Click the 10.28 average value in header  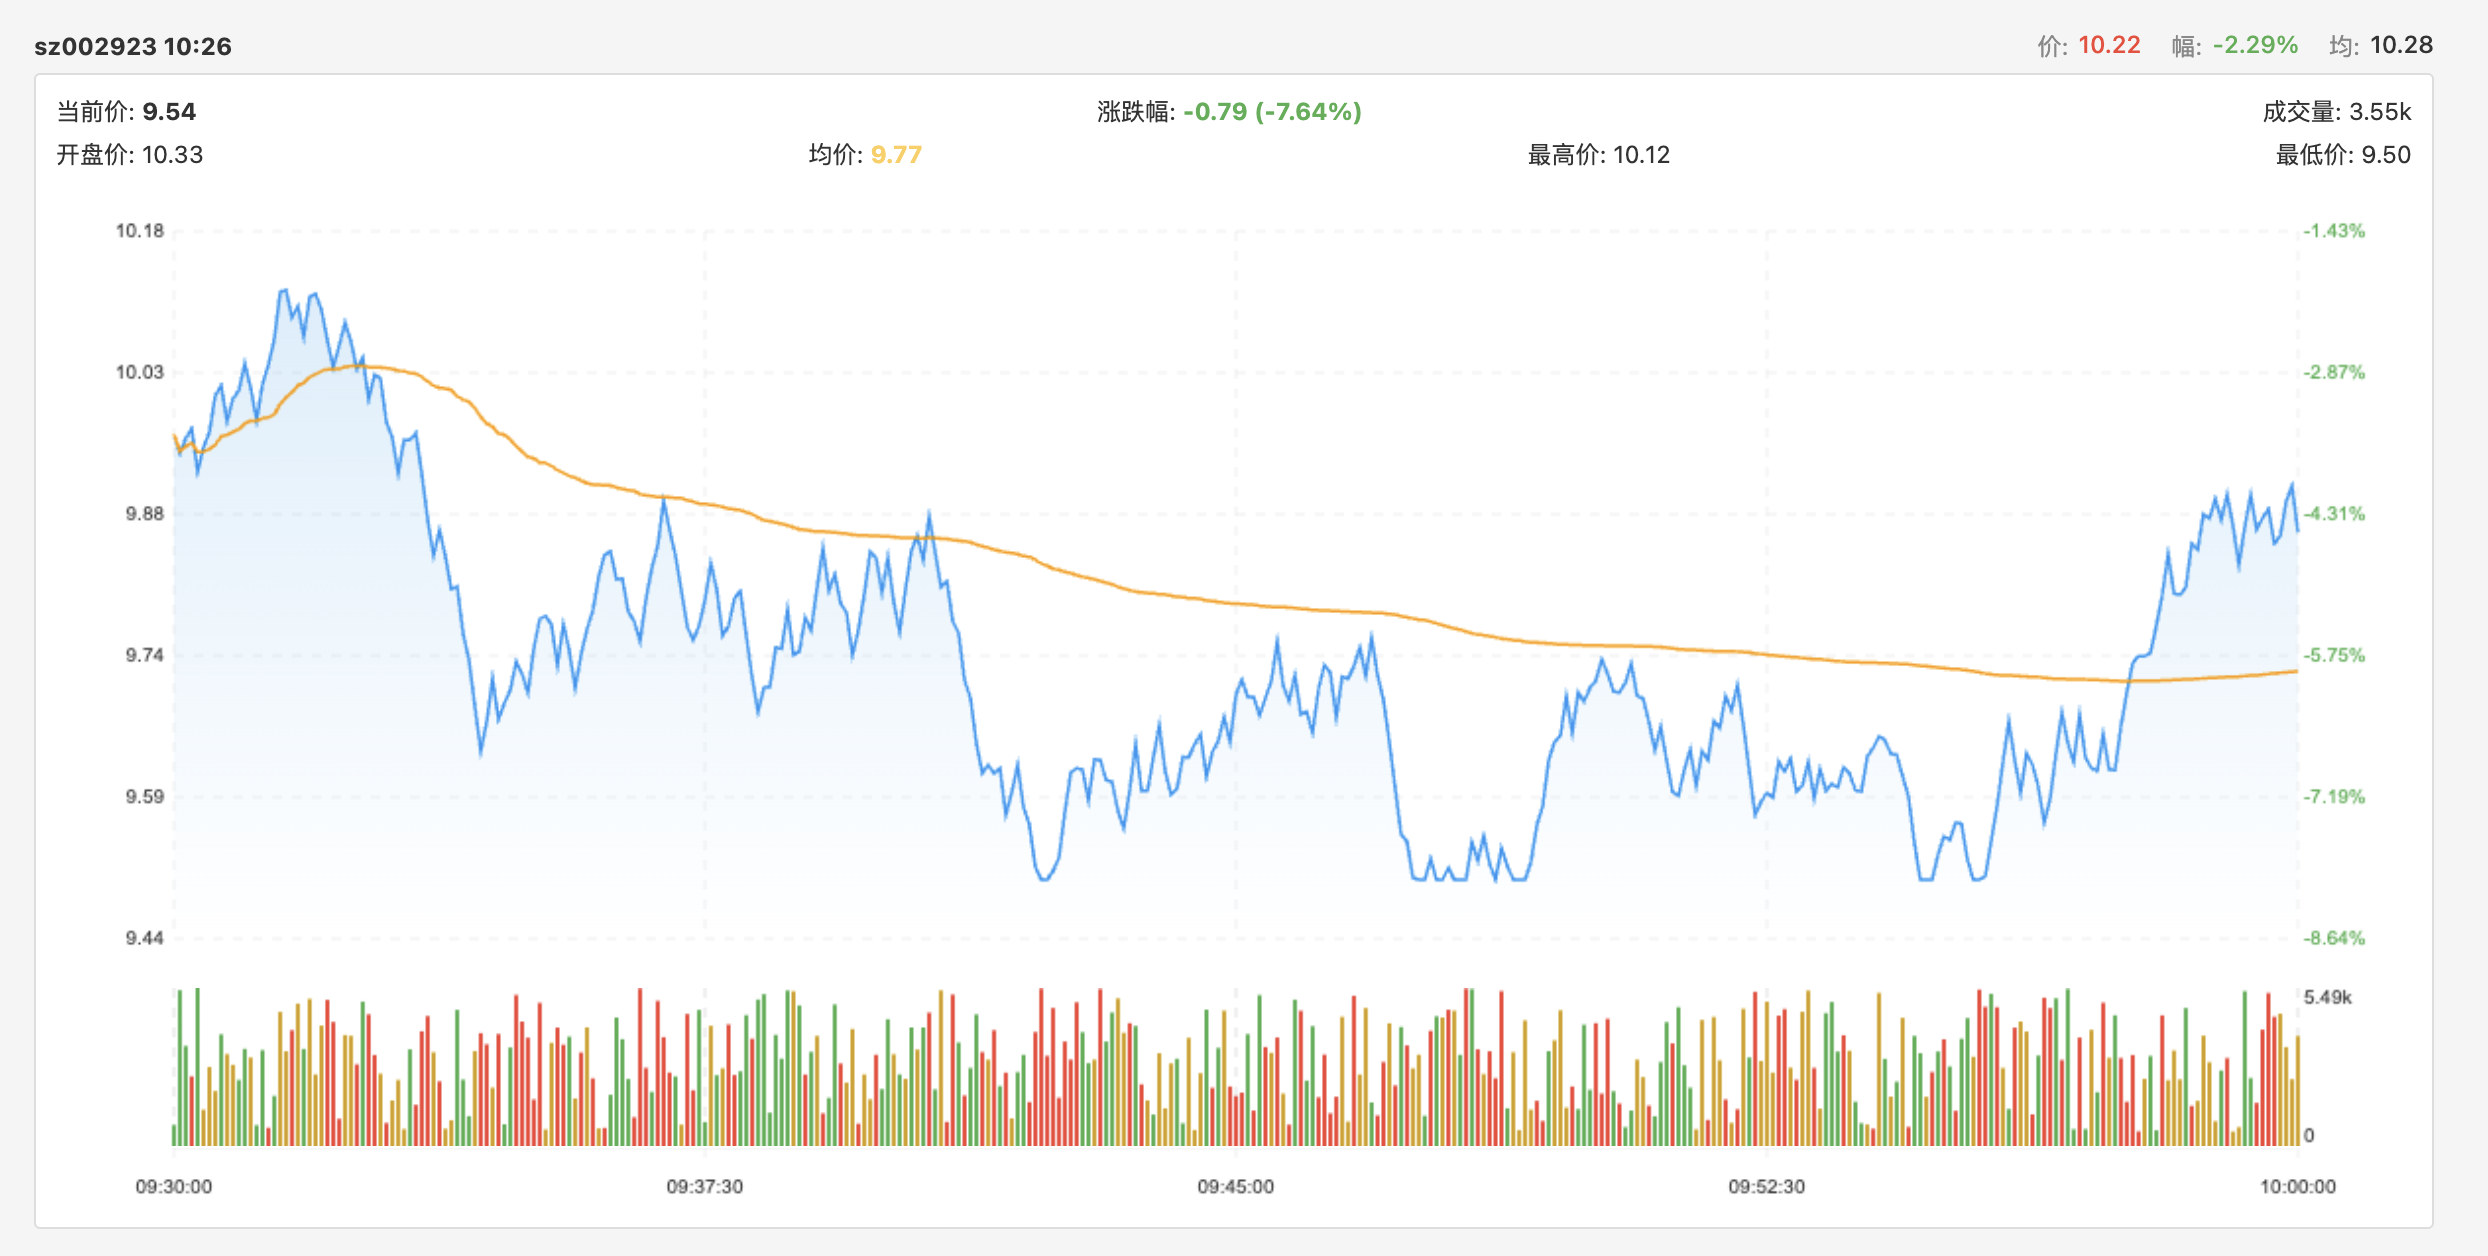[x=2401, y=45]
